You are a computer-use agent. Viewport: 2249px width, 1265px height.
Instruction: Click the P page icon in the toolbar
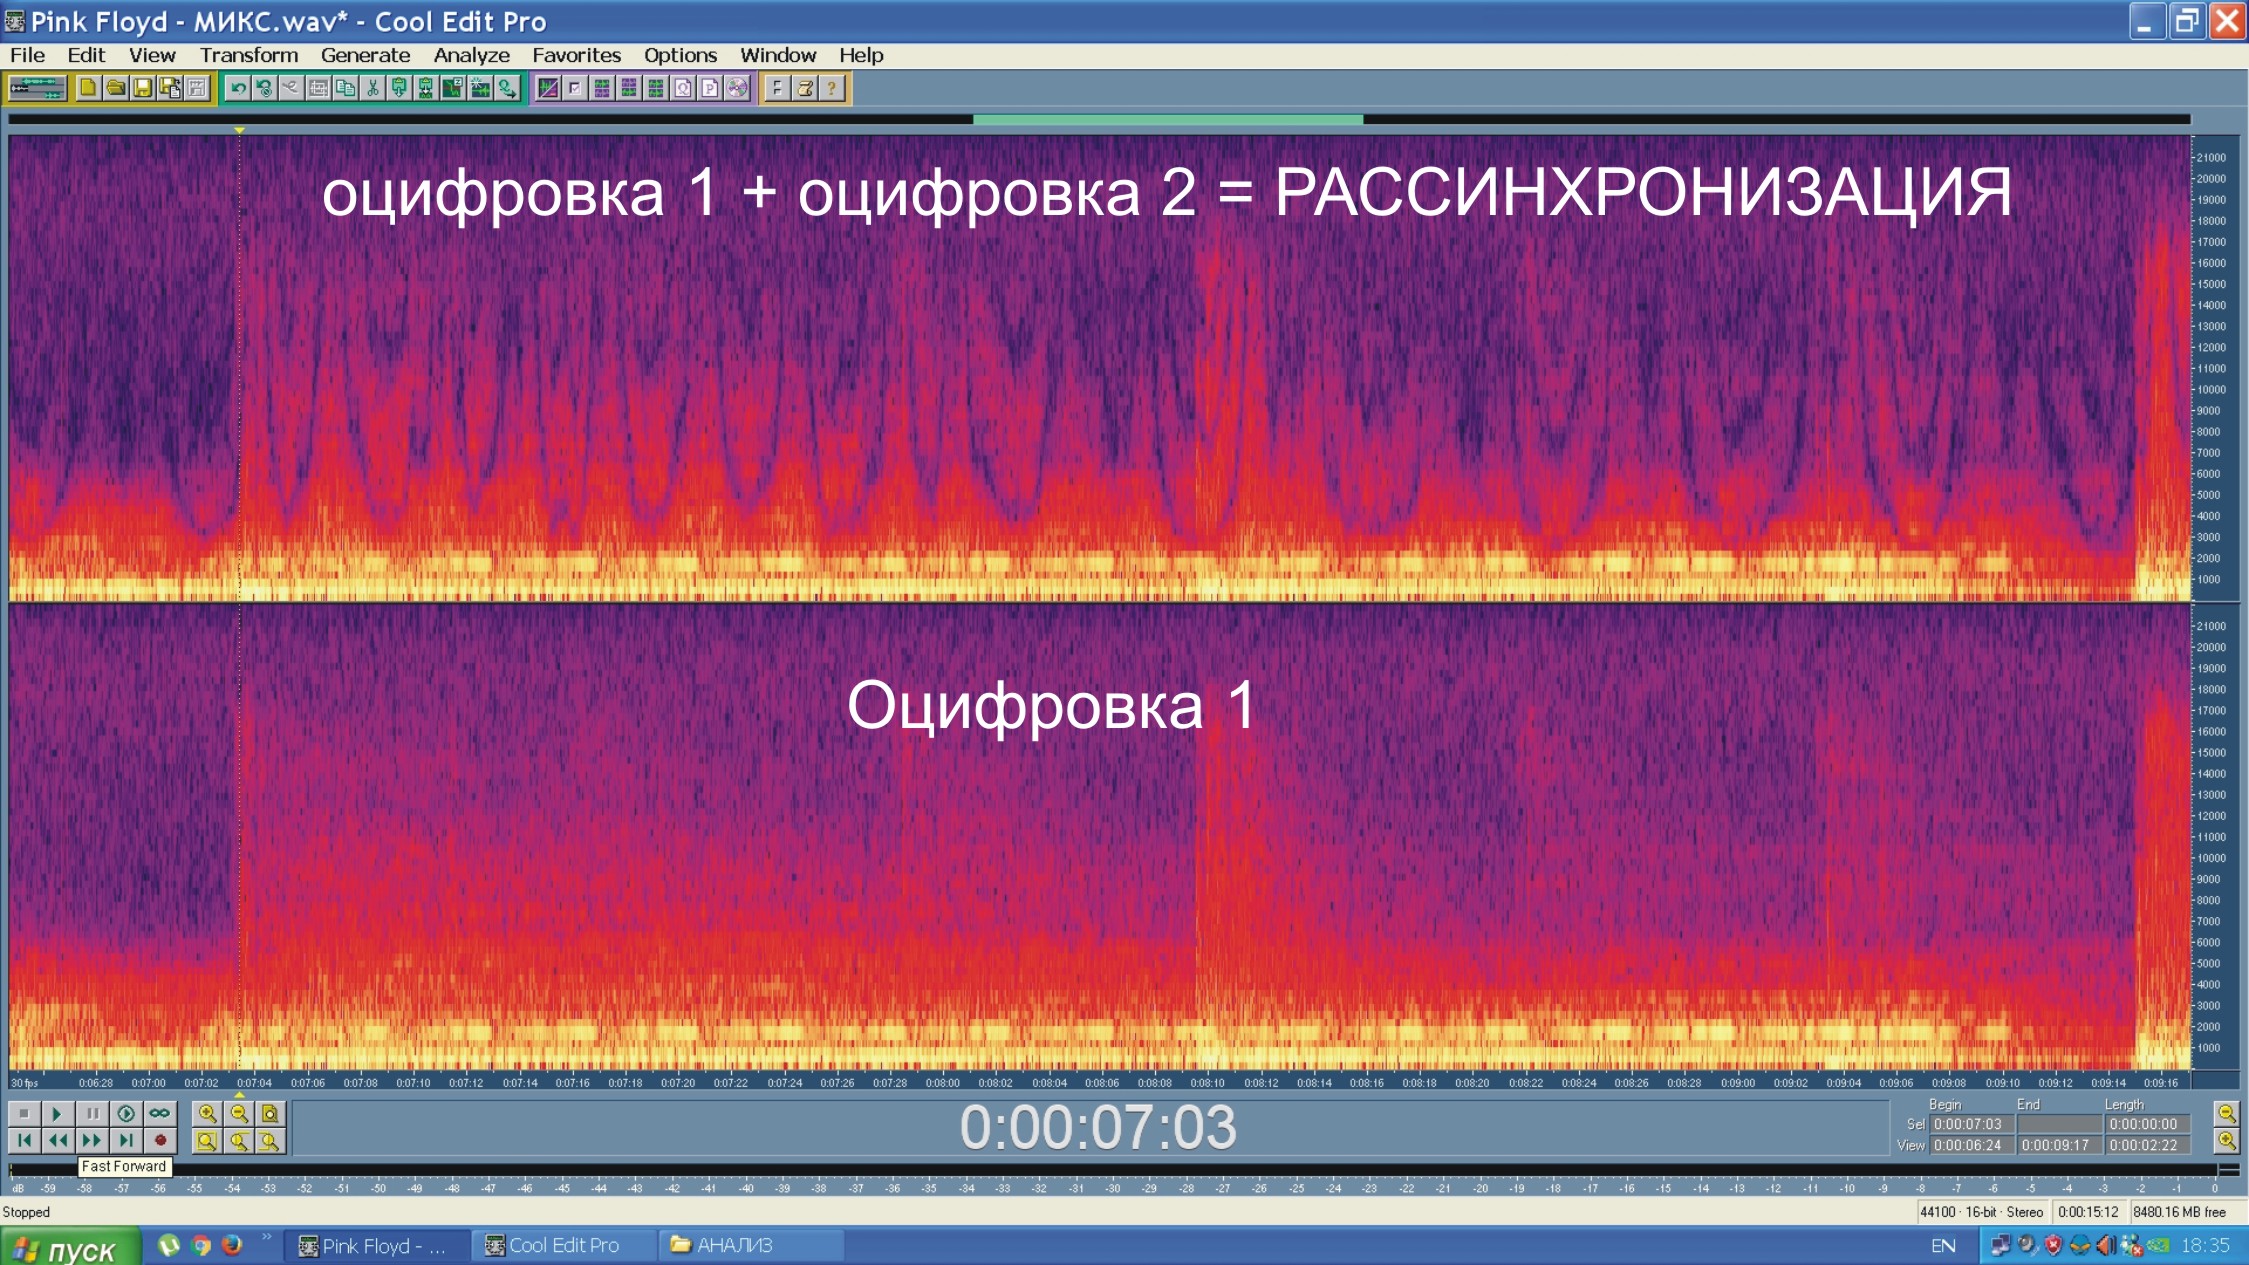coord(710,89)
